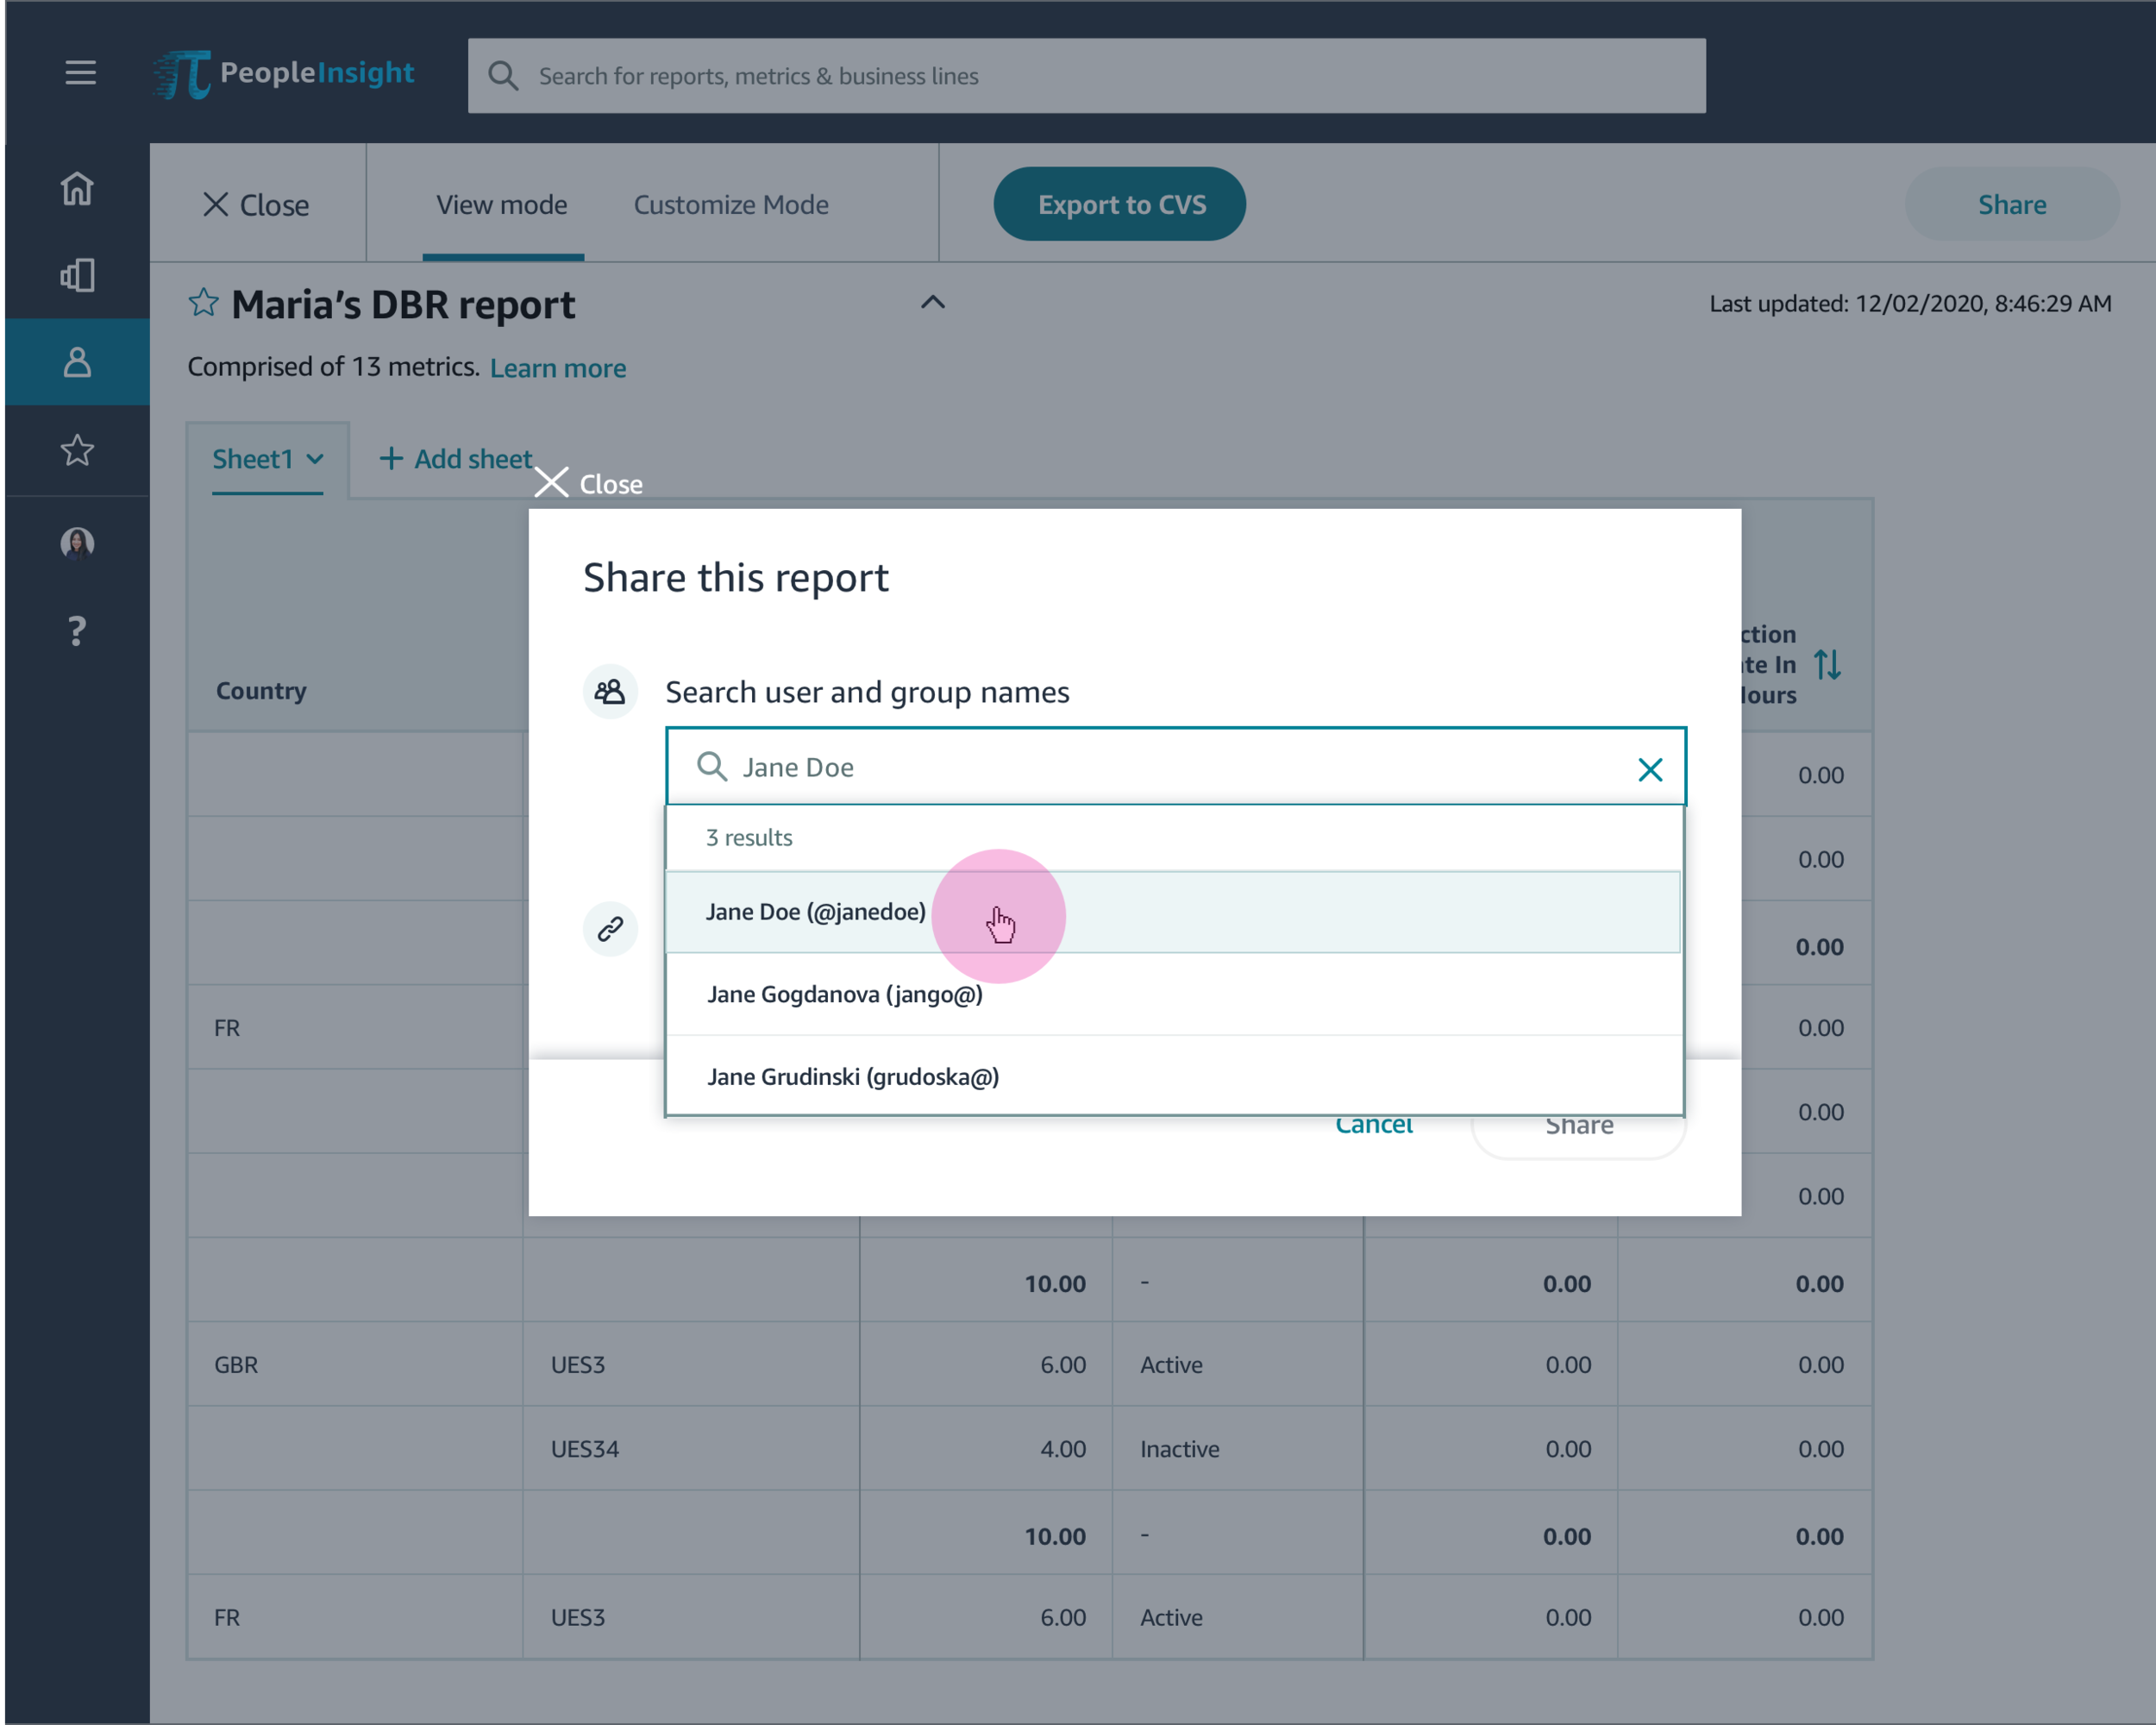Open the Sheet1 dropdown arrow
Screen dimensions: 2156x1725
tap(315, 459)
